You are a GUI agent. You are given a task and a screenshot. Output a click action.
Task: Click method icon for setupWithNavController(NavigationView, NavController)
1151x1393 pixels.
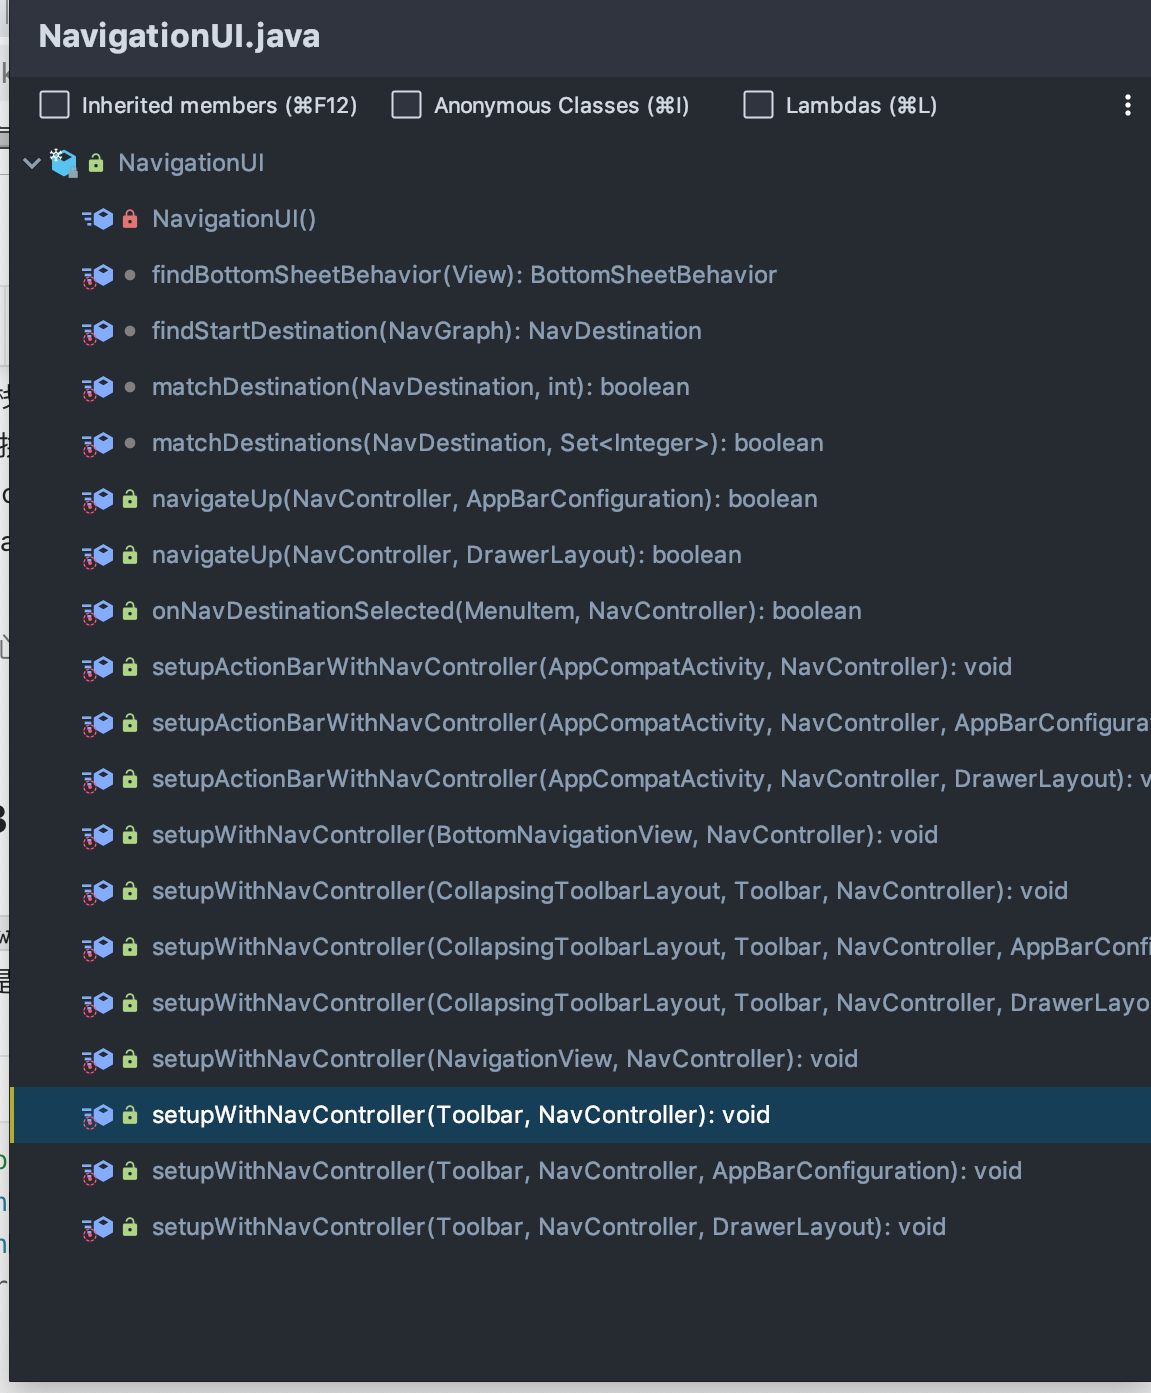click(98, 1059)
